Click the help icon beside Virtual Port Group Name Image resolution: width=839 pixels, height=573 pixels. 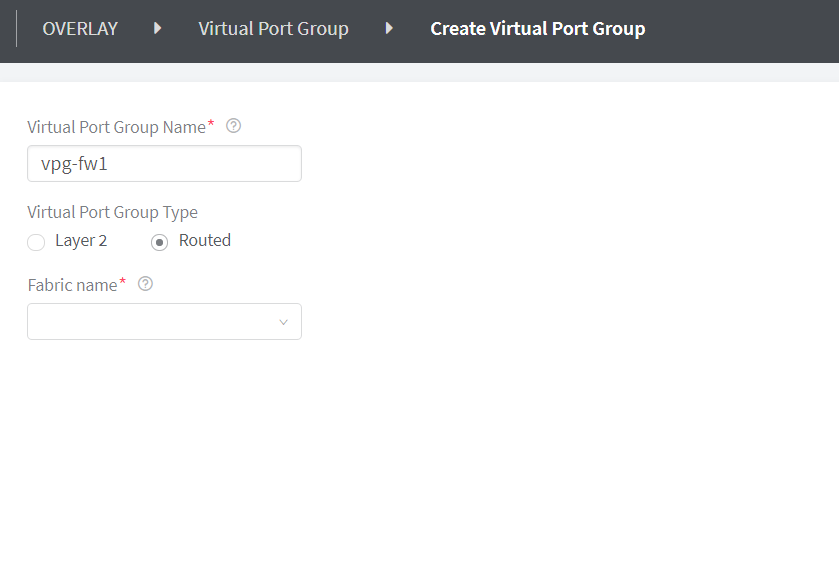234,126
